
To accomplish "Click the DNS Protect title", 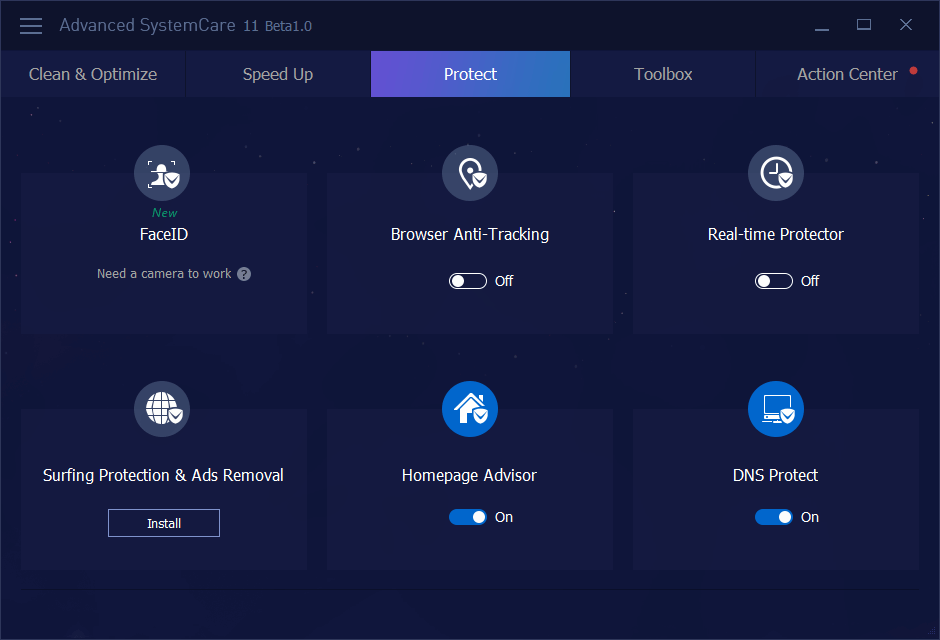I will point(775,476).
